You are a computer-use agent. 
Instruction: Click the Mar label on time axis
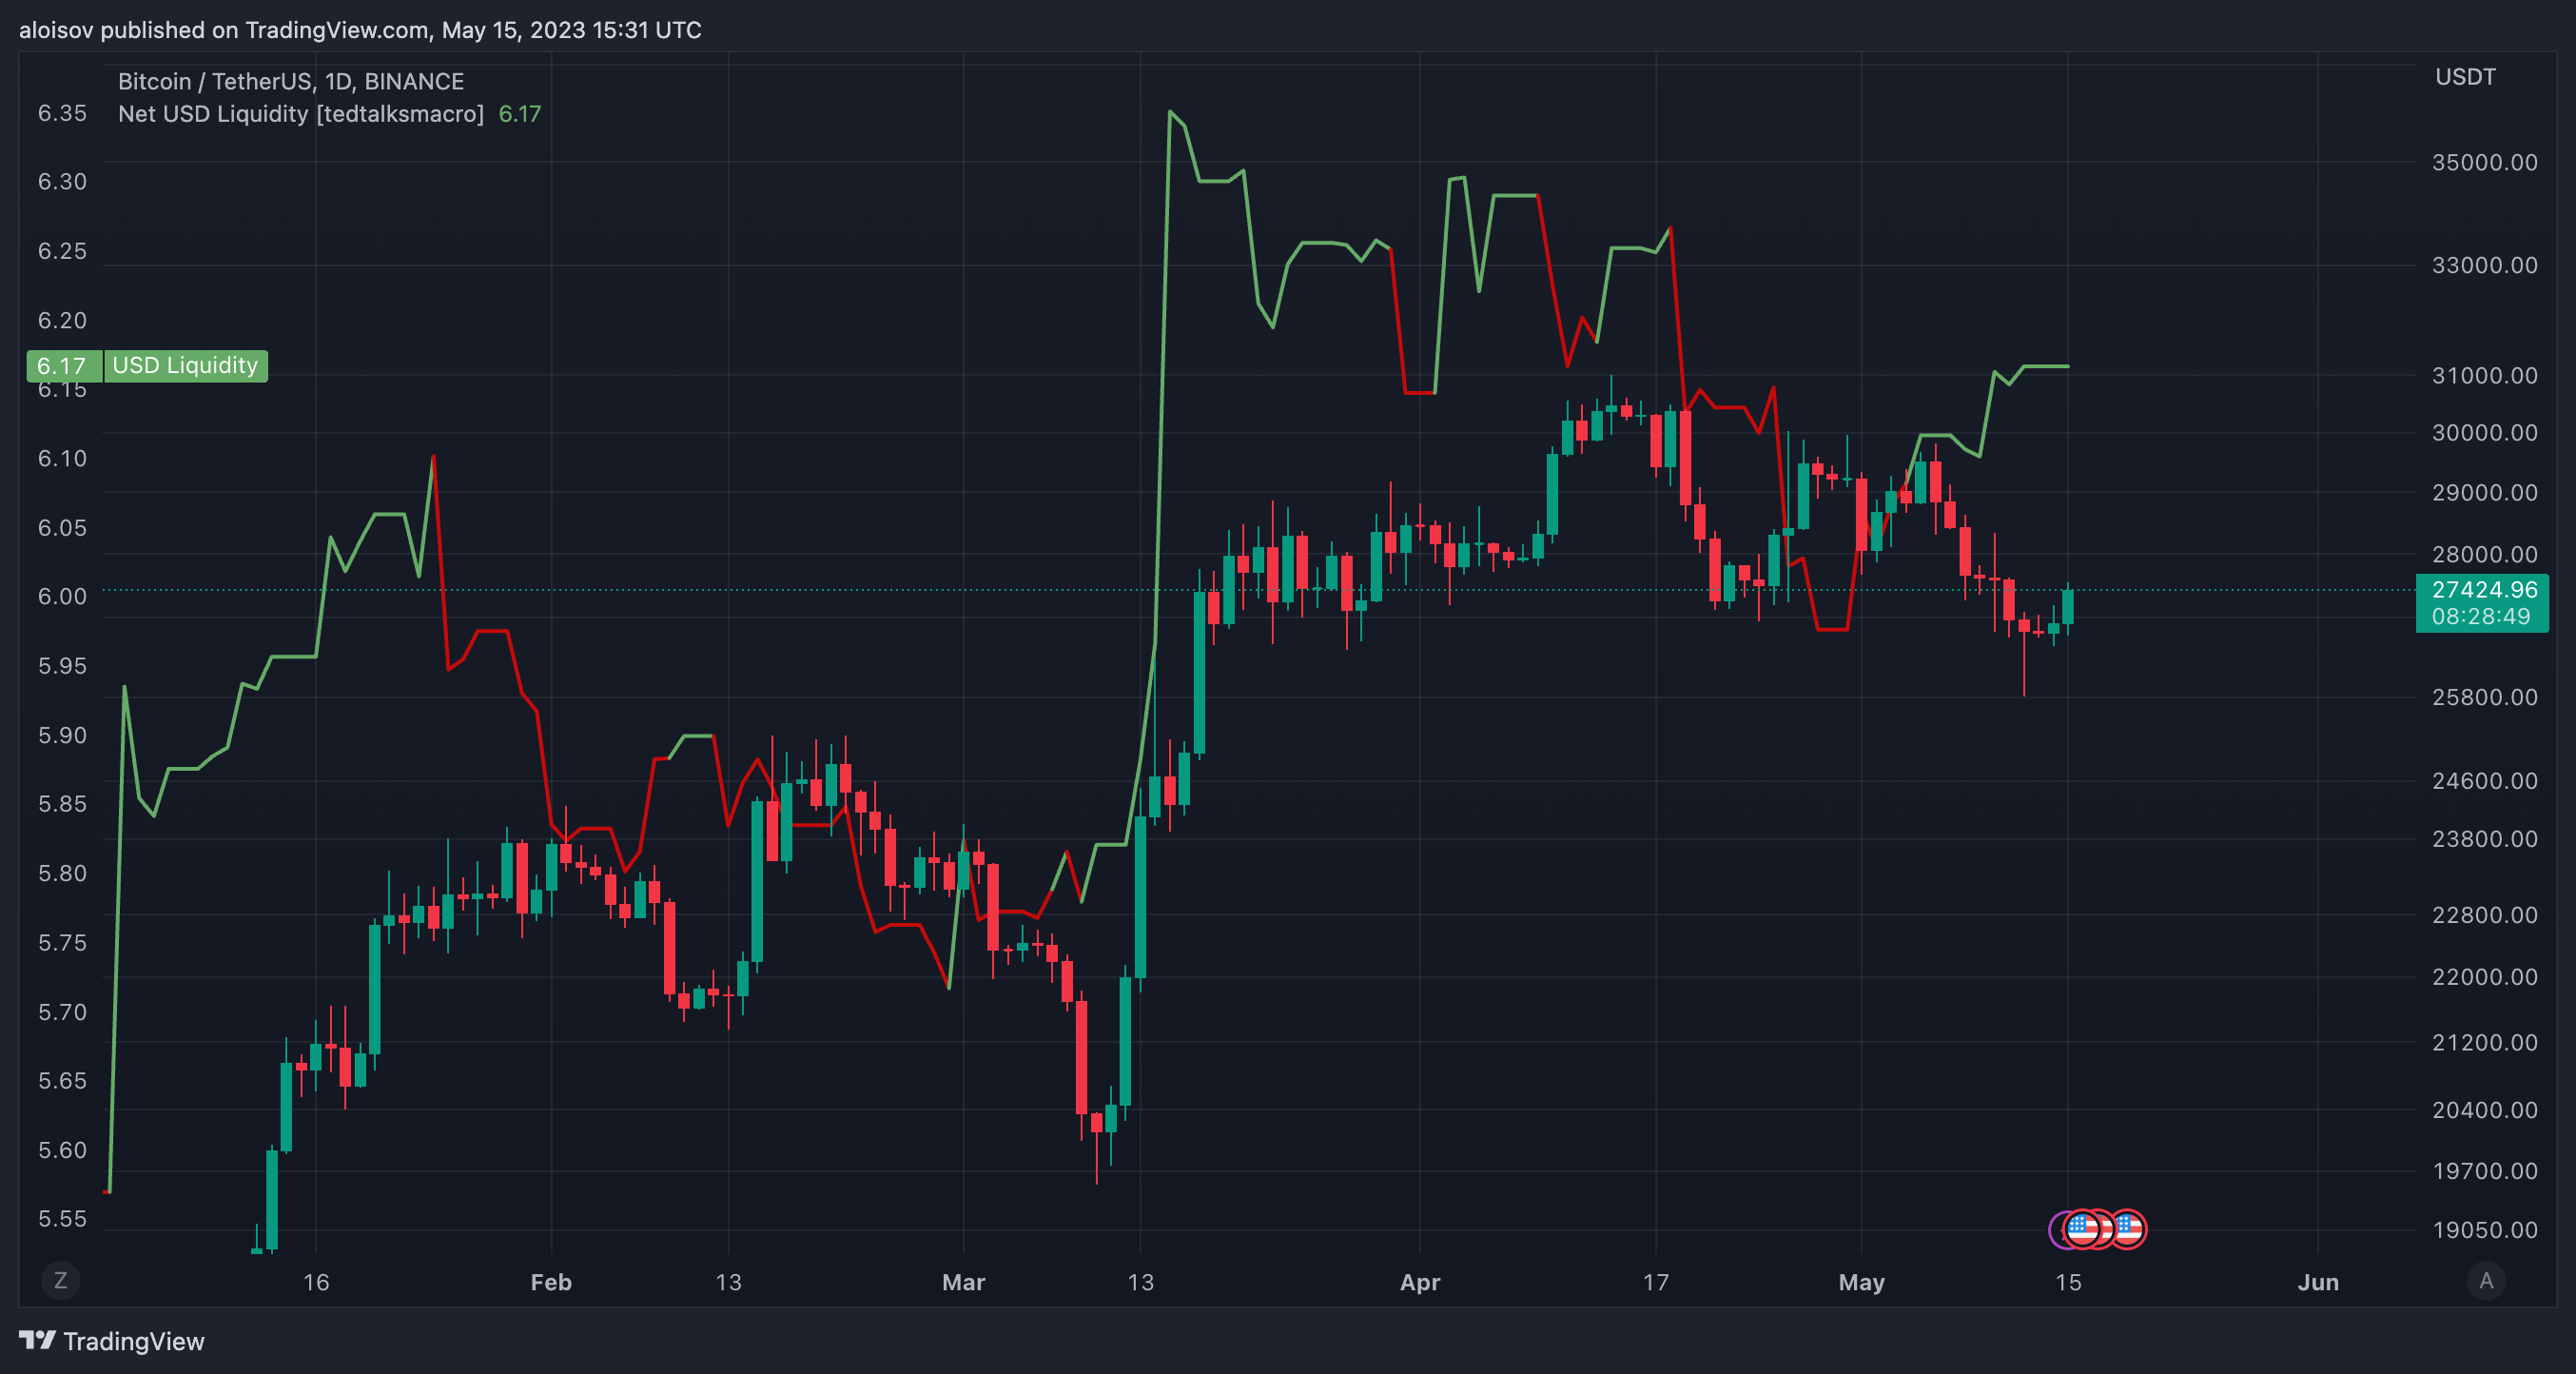tap(963, 1282)
